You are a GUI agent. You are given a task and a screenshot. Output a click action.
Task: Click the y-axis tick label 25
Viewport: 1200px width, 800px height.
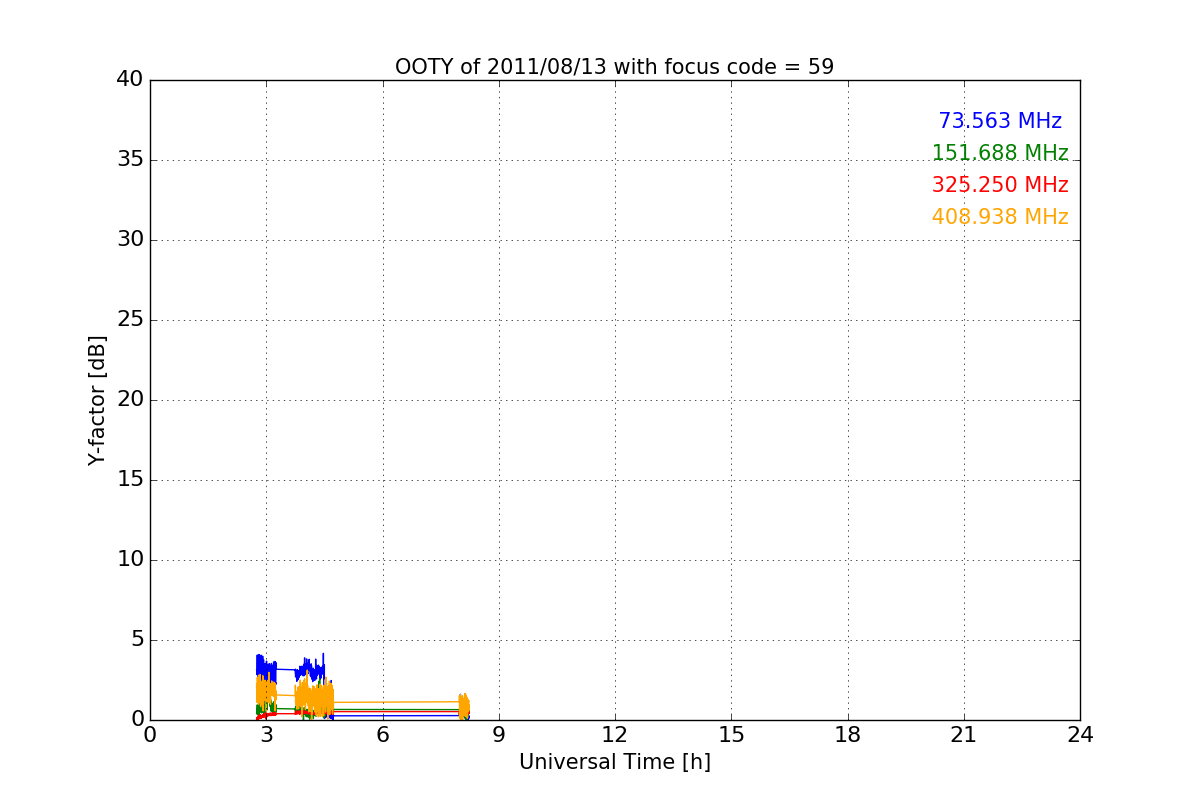(130, 320)
